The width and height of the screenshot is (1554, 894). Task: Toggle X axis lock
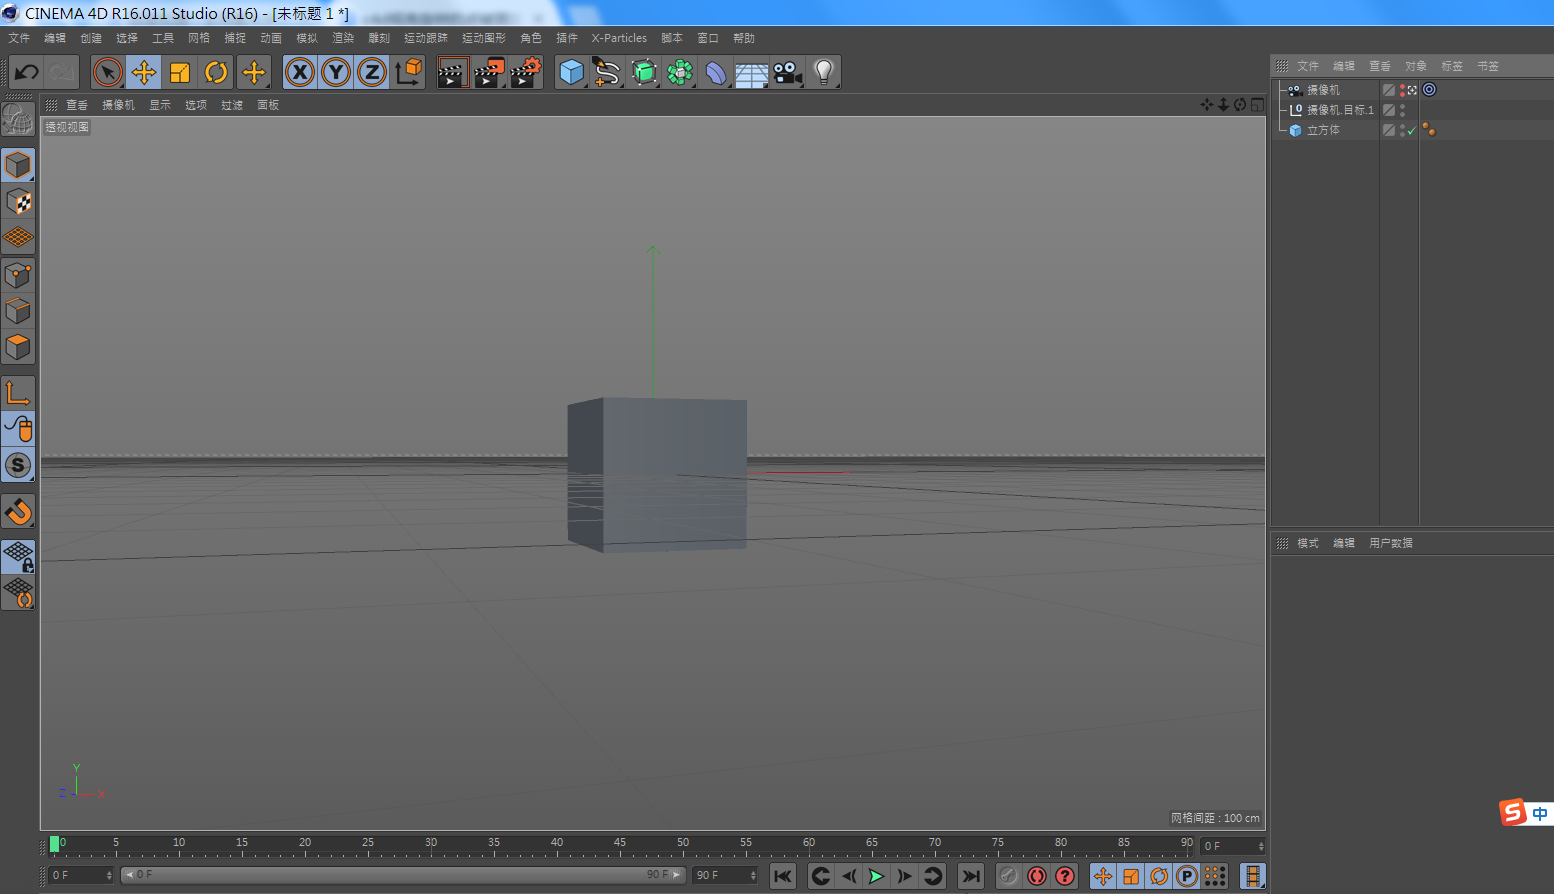click(300, 72)
